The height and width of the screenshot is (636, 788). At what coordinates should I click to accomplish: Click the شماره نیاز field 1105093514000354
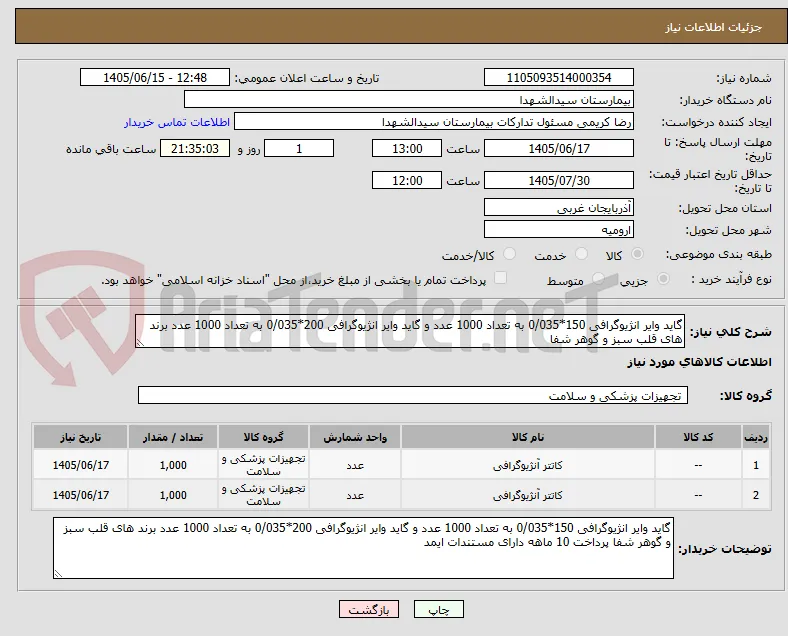pyautogui.click(x=559, y=77)
